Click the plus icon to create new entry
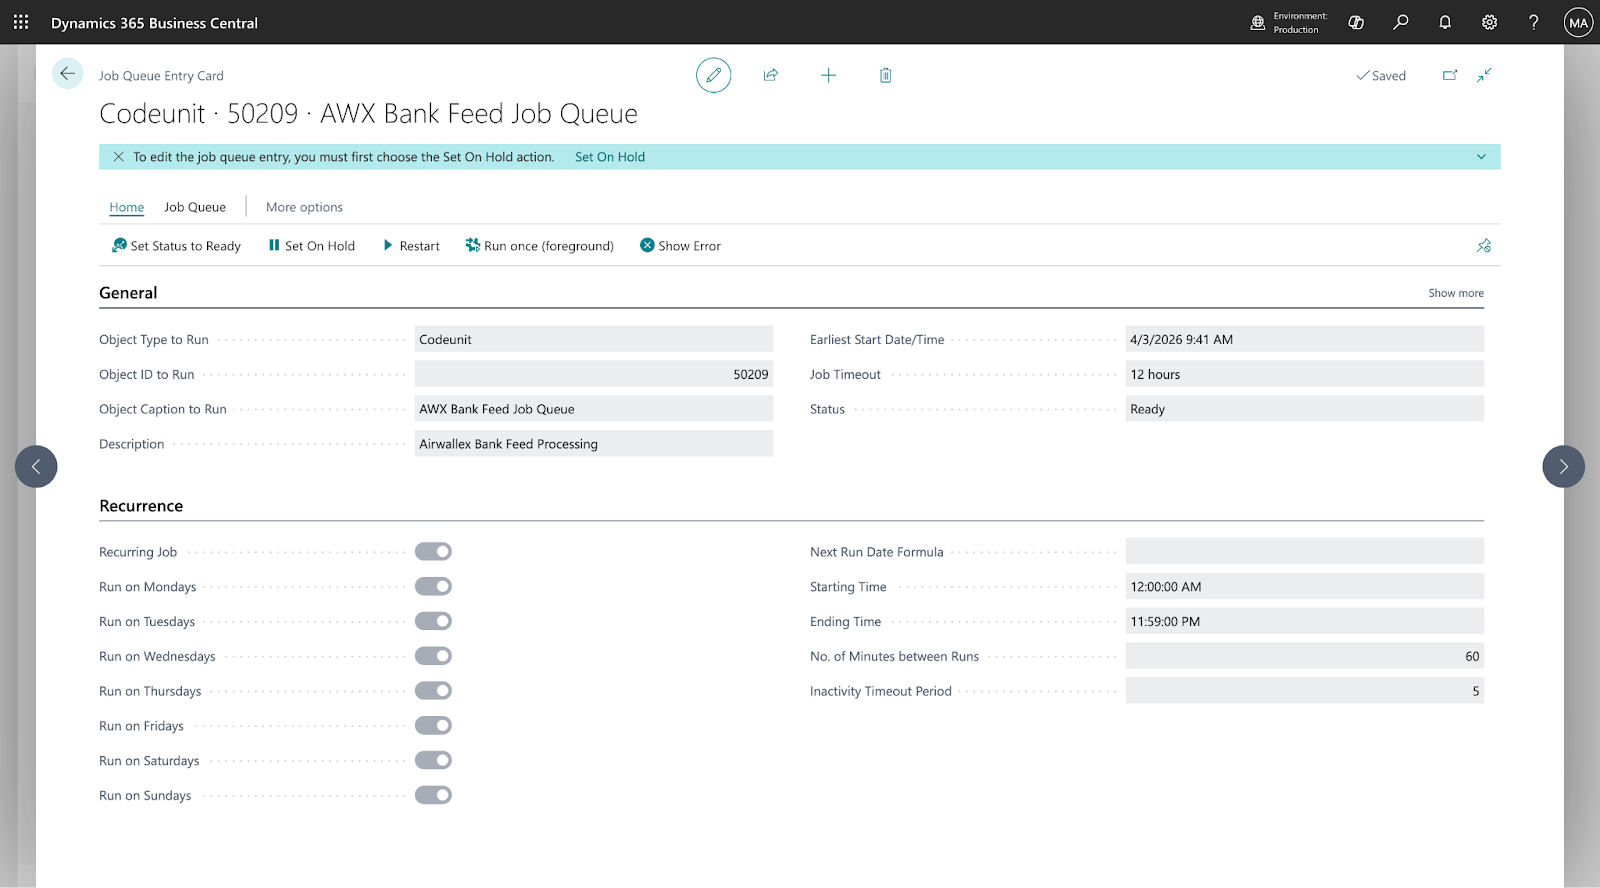Viewport: 1600px width, 888px height. point(828,75)
